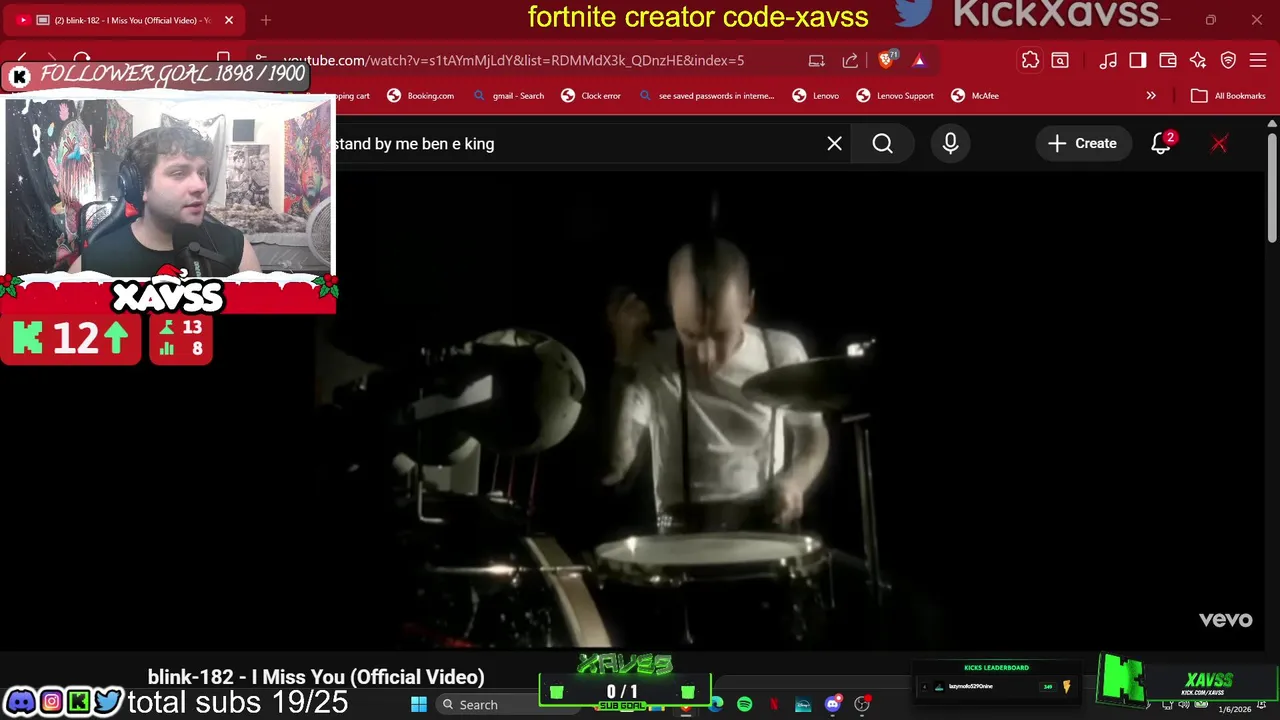Open Leo AI sparkle icon

click(x=1198, y=60)
